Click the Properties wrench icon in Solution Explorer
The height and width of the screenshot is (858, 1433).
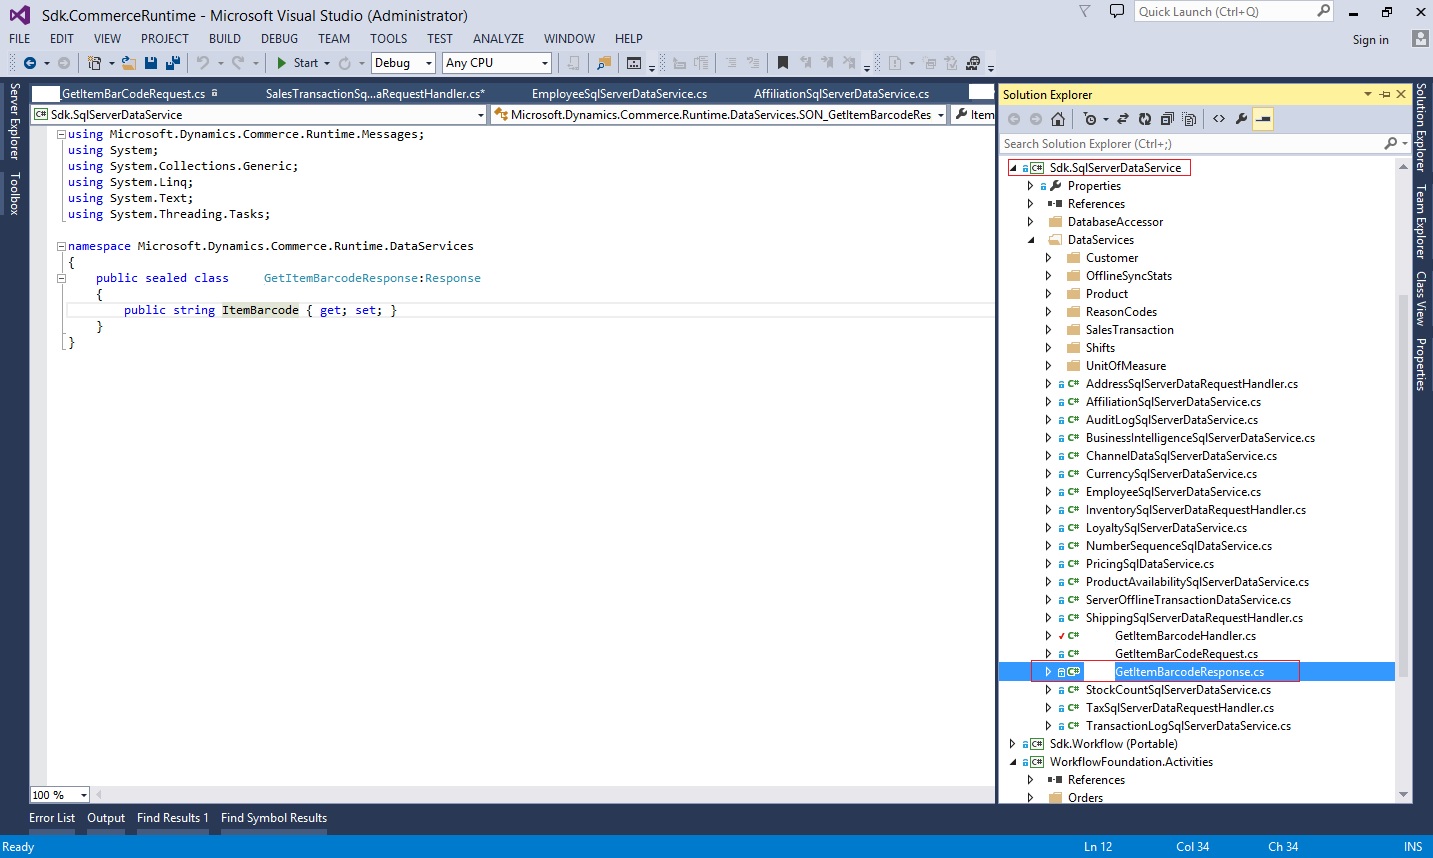tap(1241, 119)
